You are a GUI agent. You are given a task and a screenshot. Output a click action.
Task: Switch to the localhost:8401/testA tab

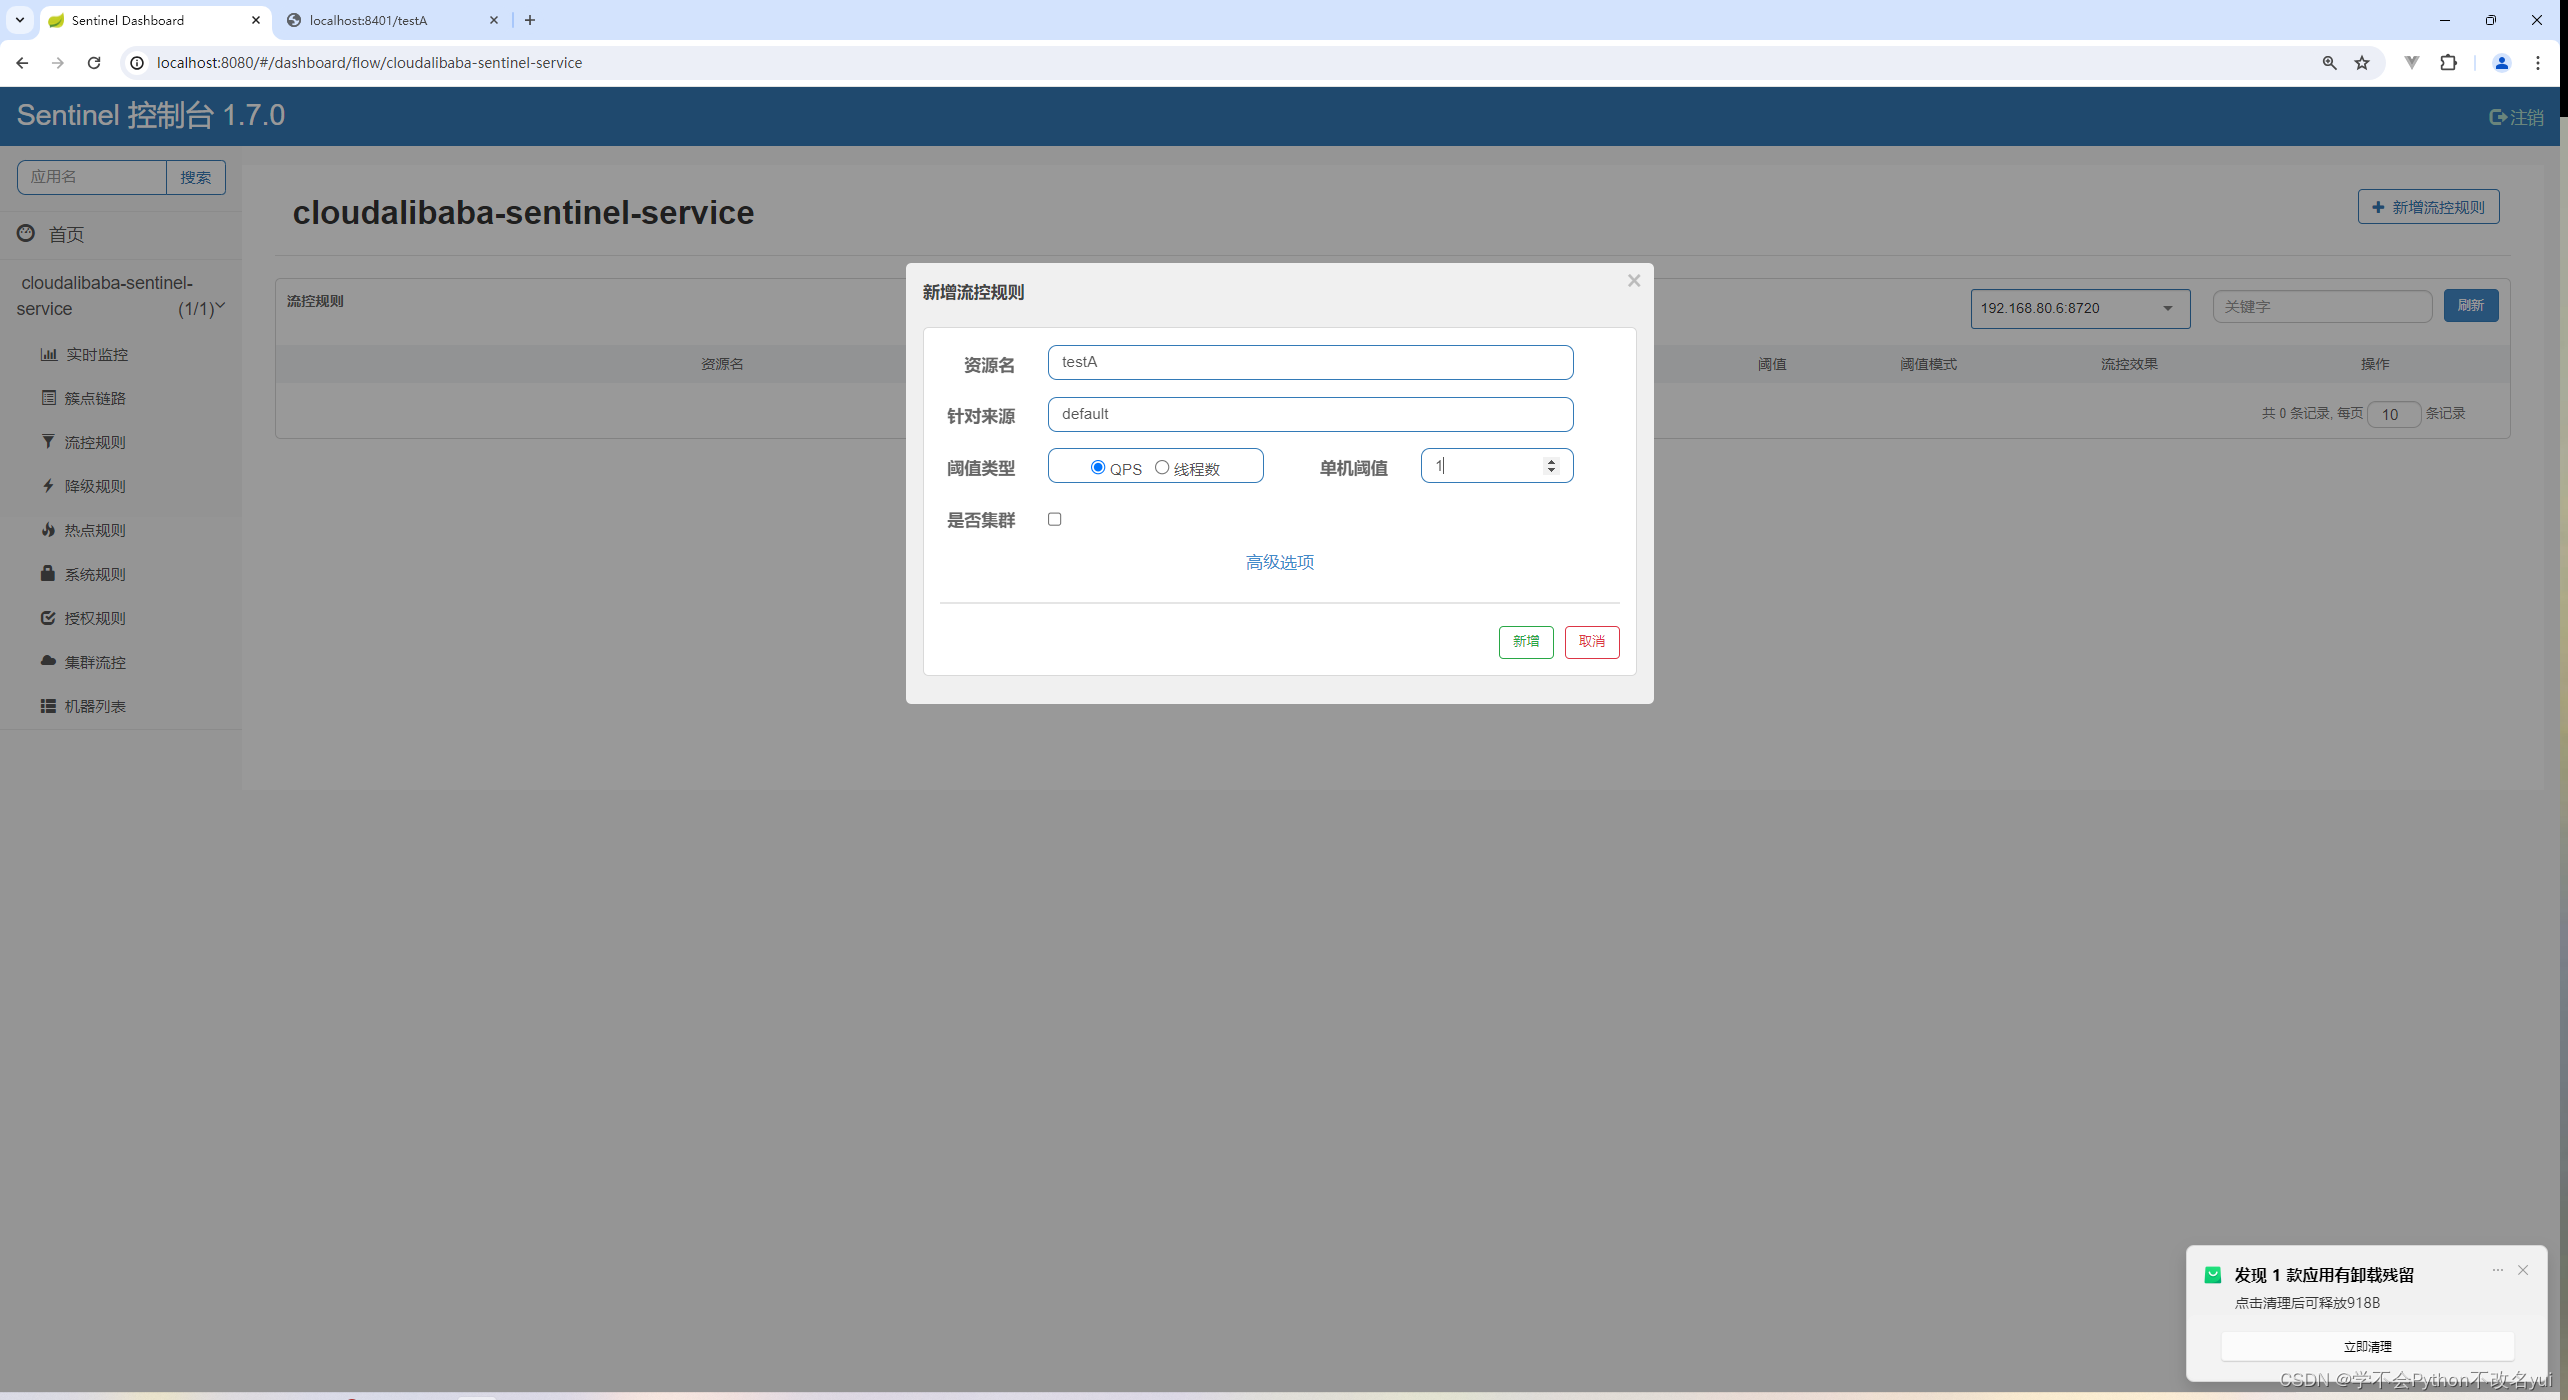tap(368, 20)
